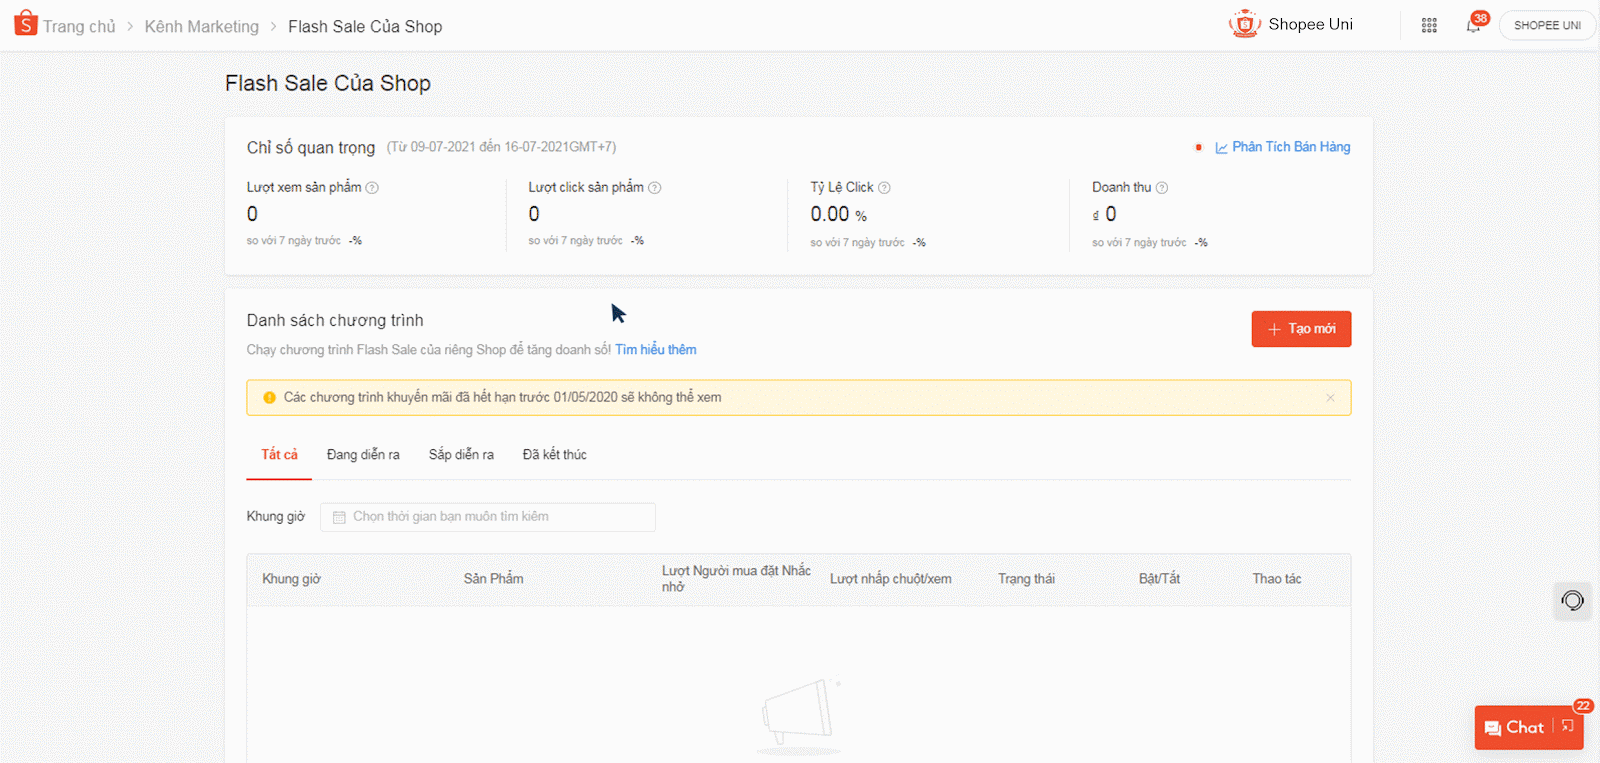Screen dimensions: 1600x763
Task: Go to Trang chủ breadcrumb
Action: tap(79, 27)
